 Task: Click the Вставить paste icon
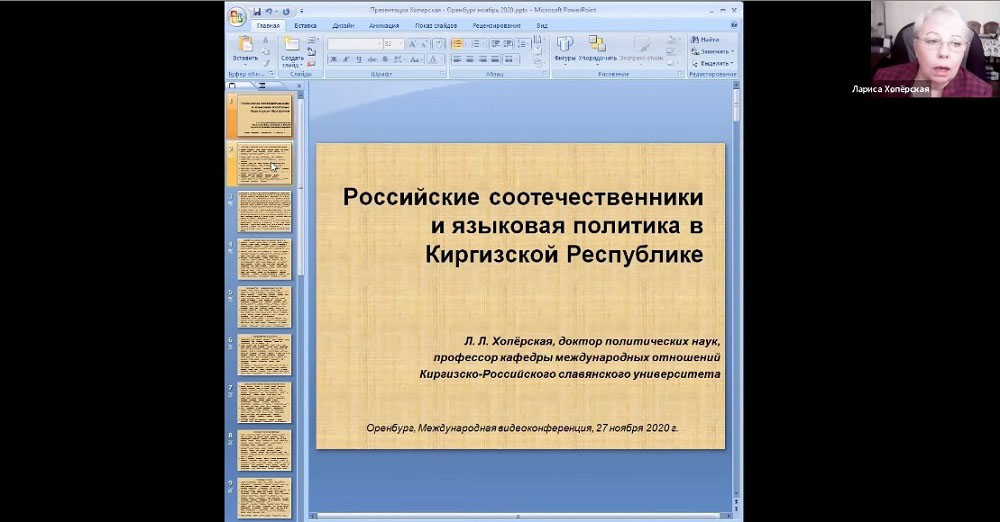[x=245, y=44]
